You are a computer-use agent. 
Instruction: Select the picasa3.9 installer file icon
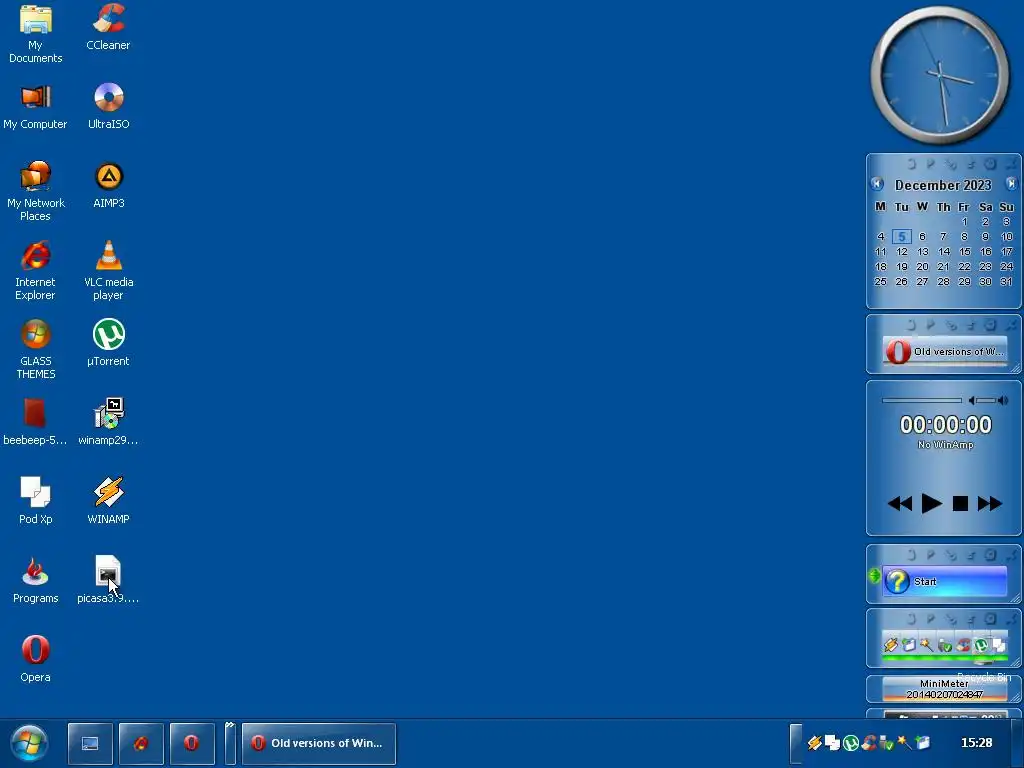coord(108,581)
